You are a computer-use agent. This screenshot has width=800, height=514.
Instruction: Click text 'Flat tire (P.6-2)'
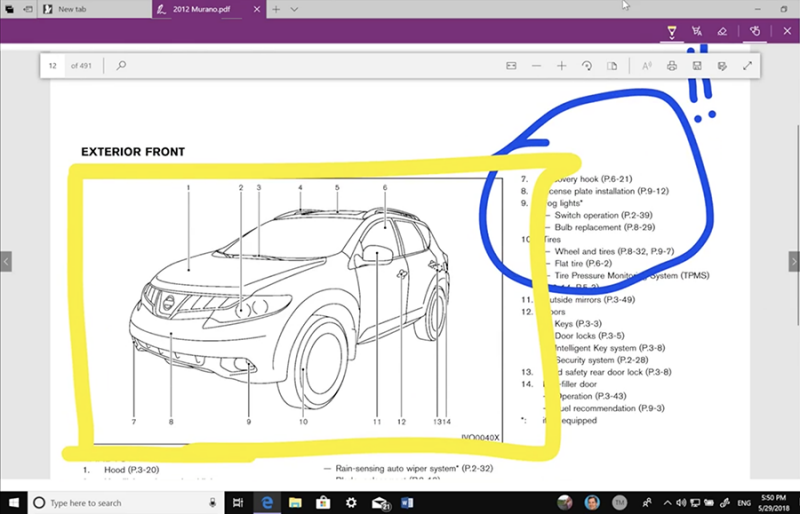pyautogui.click(x=583, y=263)
